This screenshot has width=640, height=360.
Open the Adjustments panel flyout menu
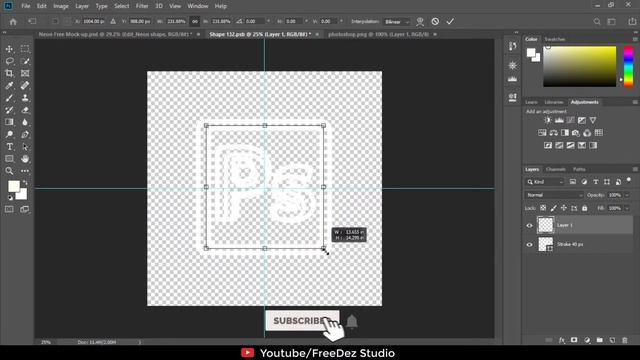635,102
